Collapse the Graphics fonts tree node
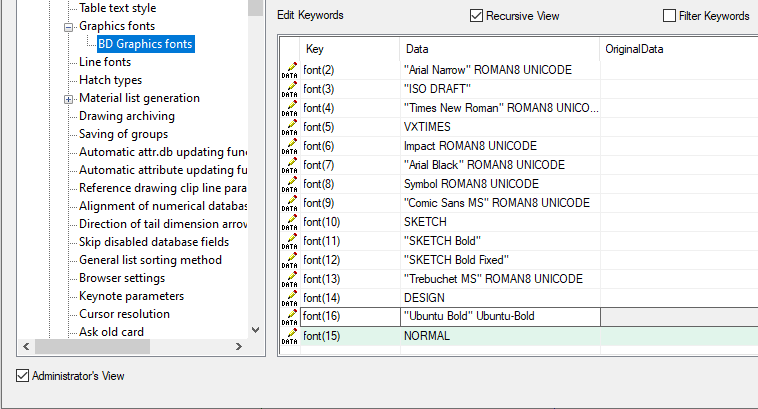758x409 pixels. click(x=69, y=26)
